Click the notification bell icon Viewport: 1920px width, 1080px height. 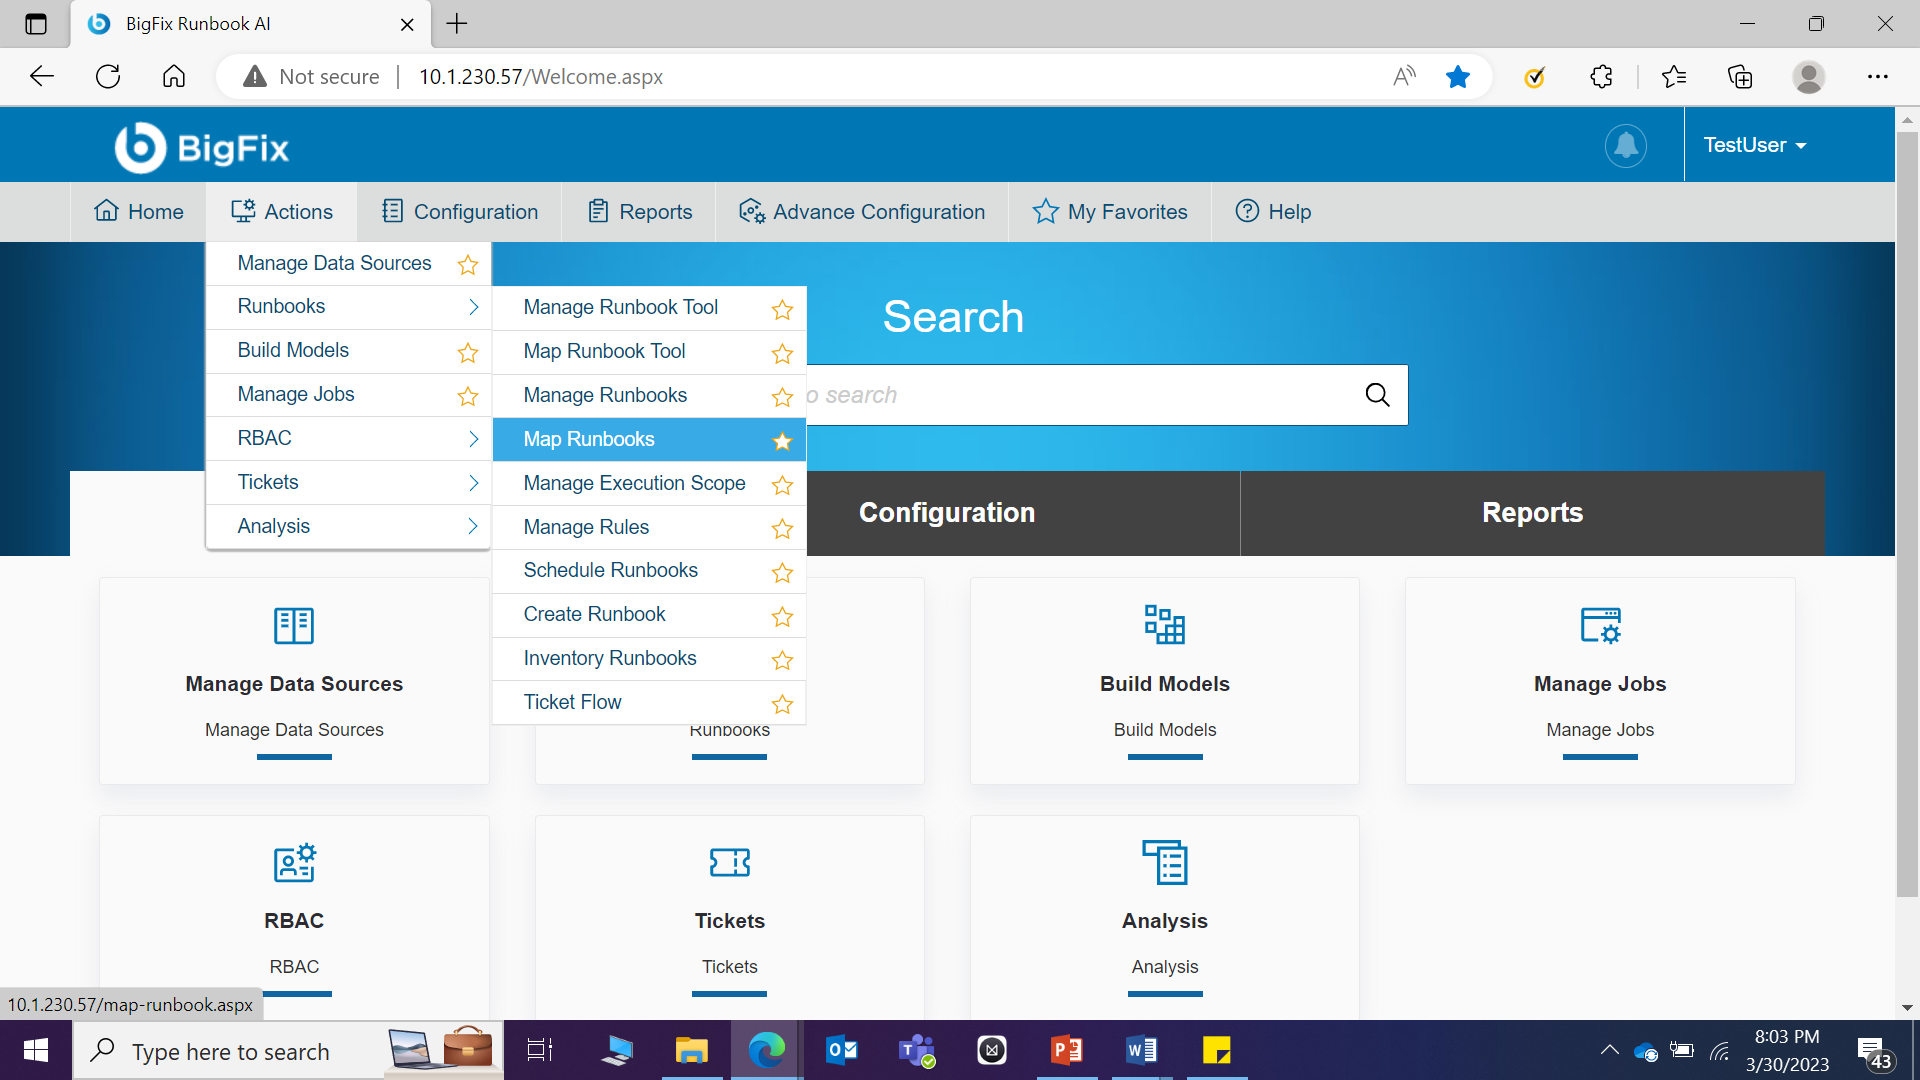point(1626,146)
